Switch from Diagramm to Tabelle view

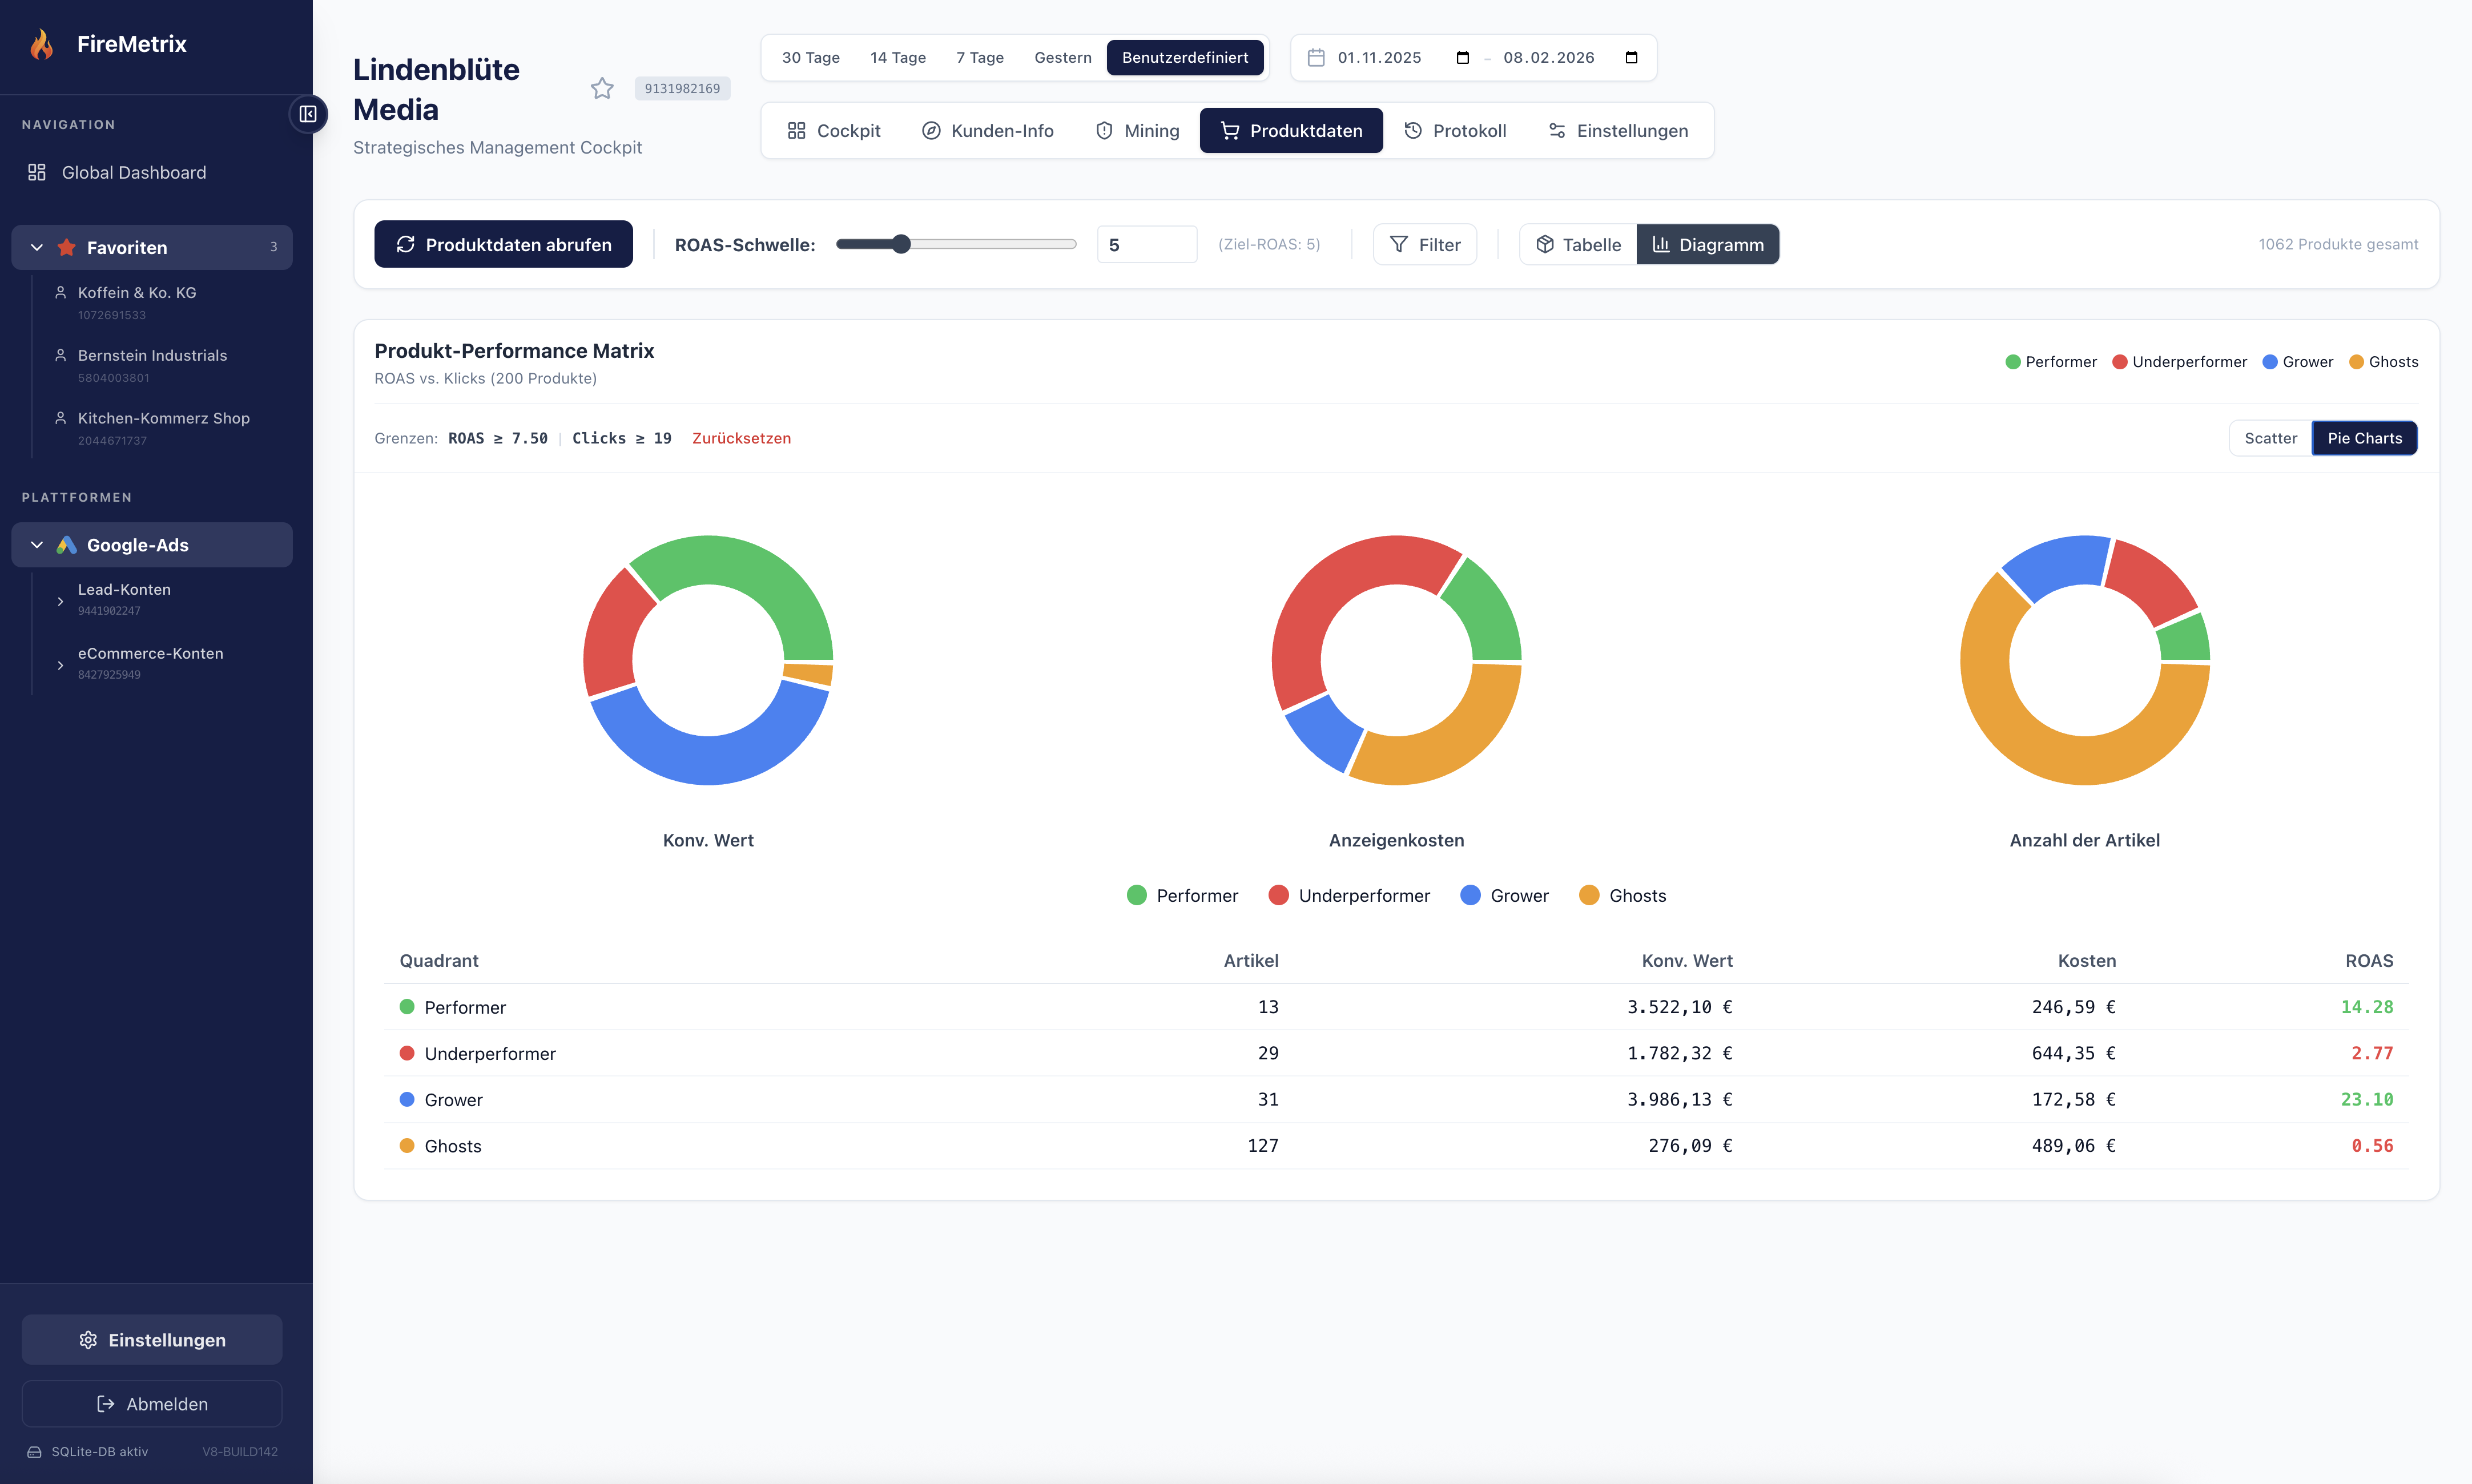tap(1577, 244)
